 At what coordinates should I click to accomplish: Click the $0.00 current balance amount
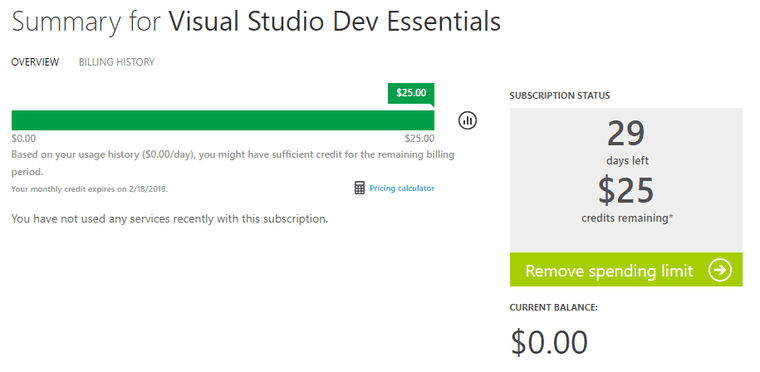(x=549, y=342)
